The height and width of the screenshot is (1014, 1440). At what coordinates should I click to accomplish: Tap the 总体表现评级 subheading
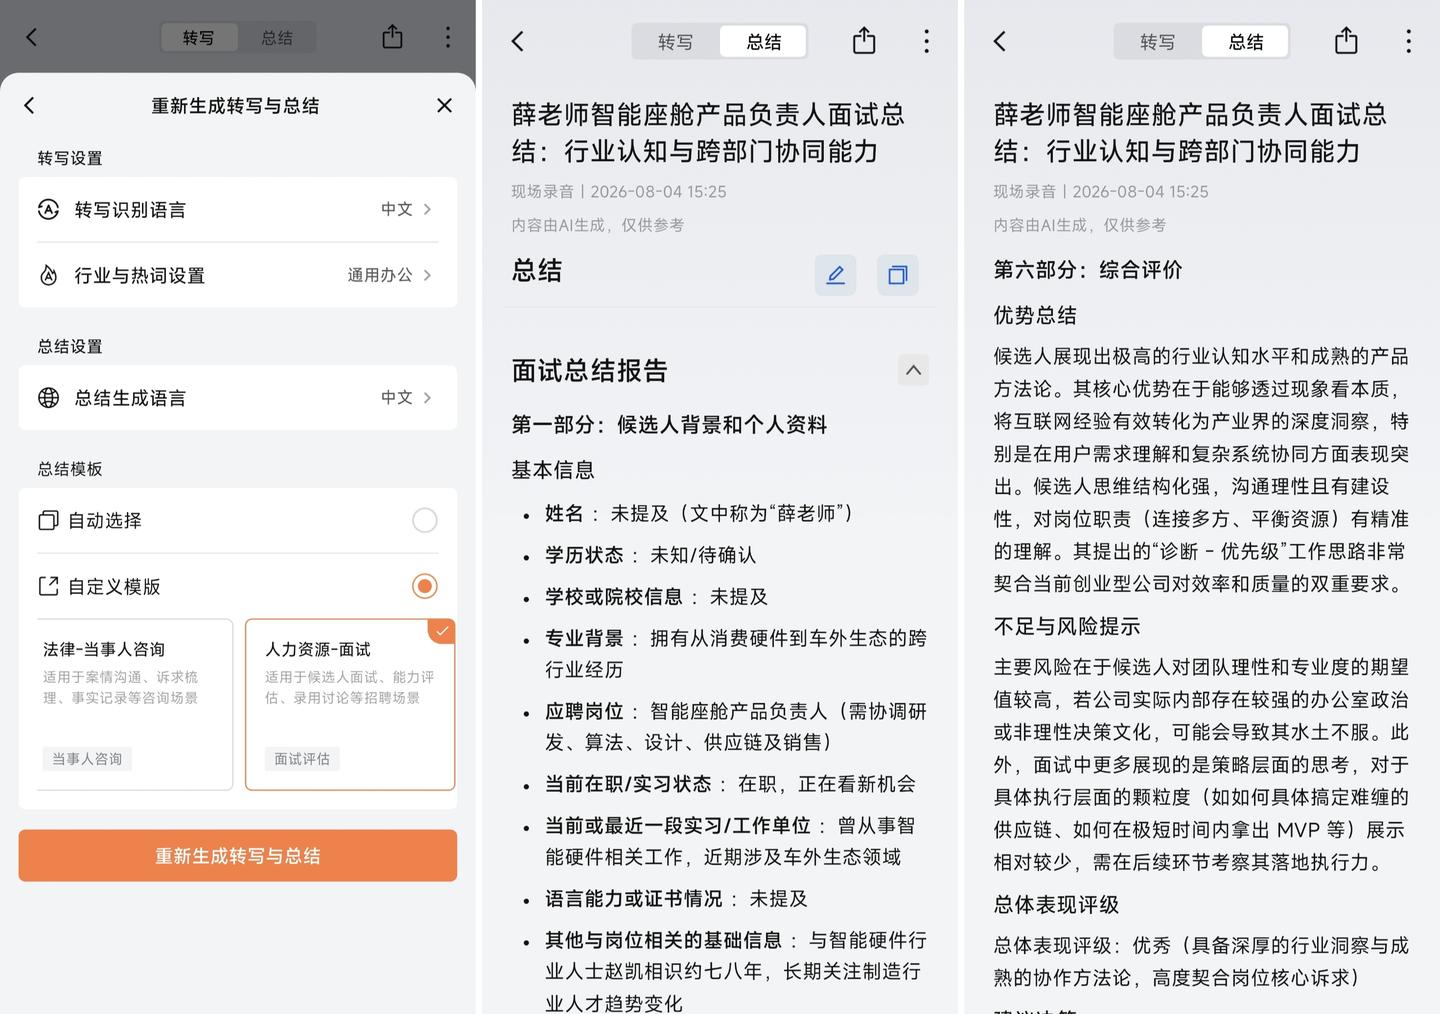pos(1056,904)
